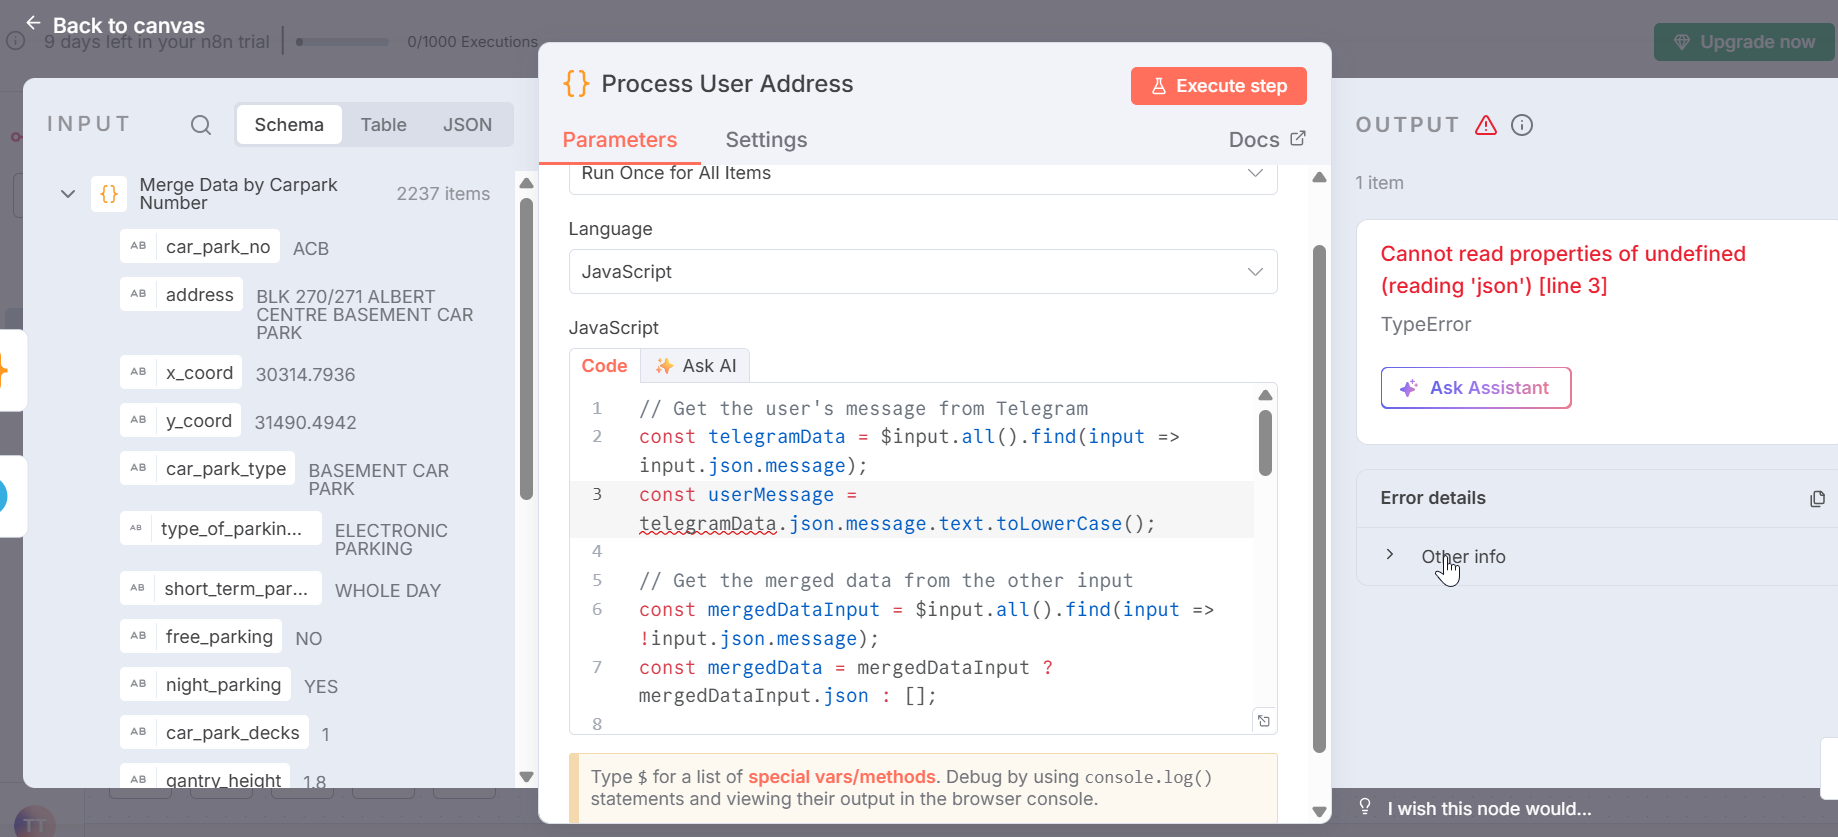
Task: Click the output info circle icon
Action: 1522,125
